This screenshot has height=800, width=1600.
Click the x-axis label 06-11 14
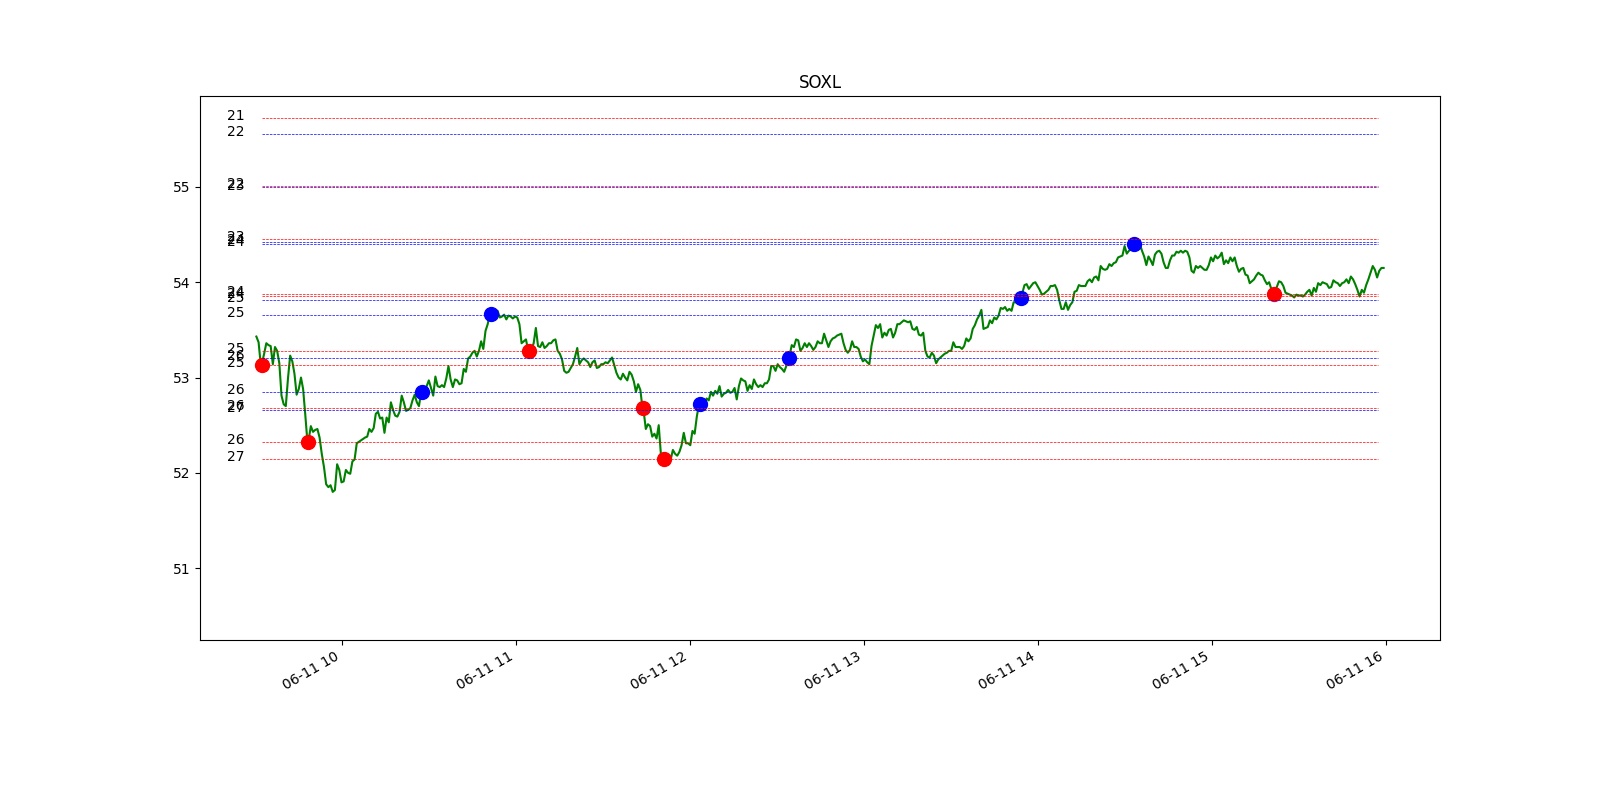(x=1007, y=670)
